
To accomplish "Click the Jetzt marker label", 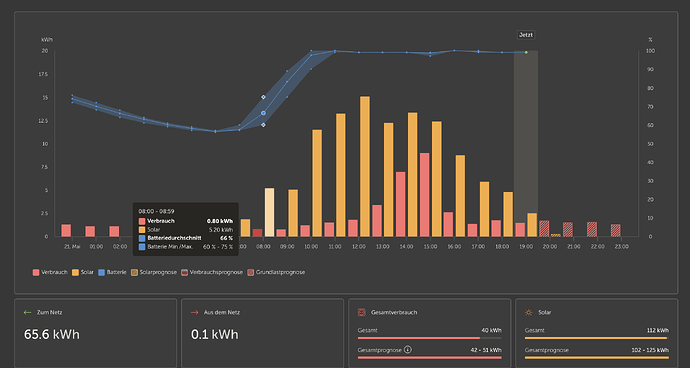I will point(526,35).
